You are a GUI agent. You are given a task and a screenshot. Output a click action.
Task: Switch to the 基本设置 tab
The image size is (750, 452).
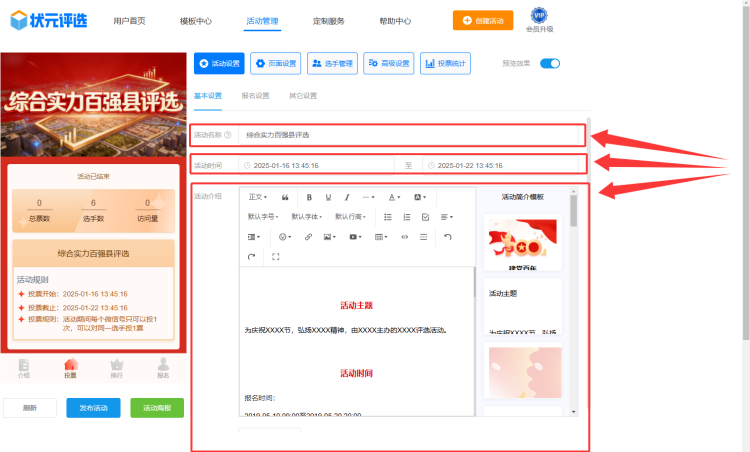(208, 96)
